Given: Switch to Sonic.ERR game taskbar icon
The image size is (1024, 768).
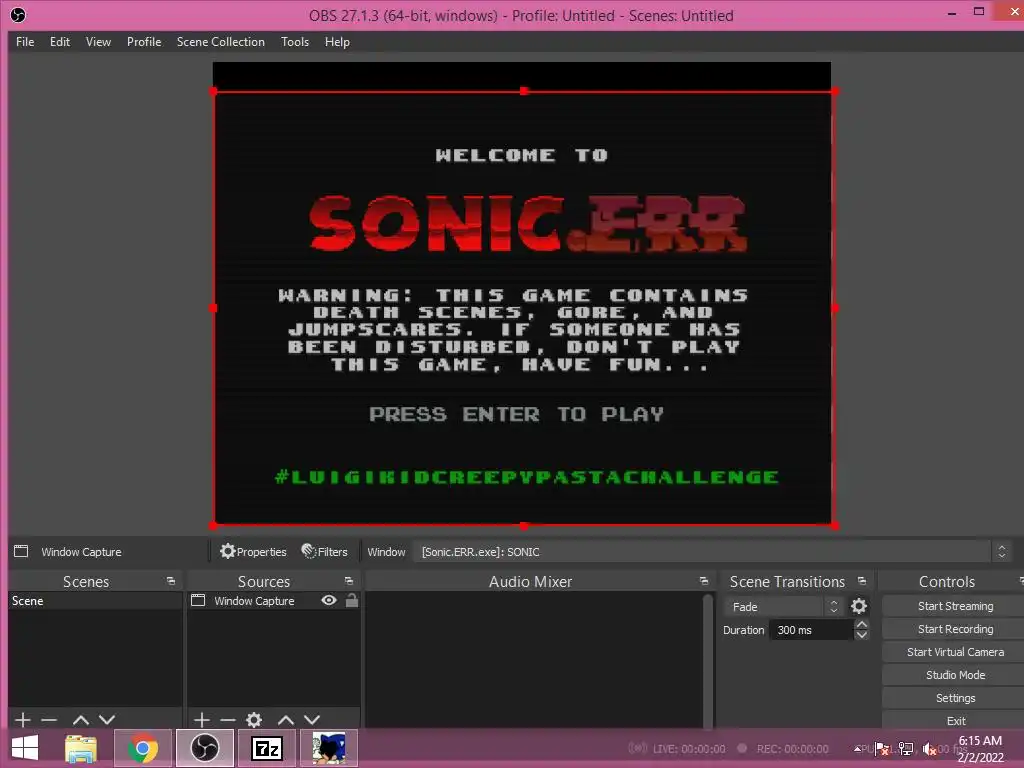Looking at the screenshot, I should coord(328,748).
